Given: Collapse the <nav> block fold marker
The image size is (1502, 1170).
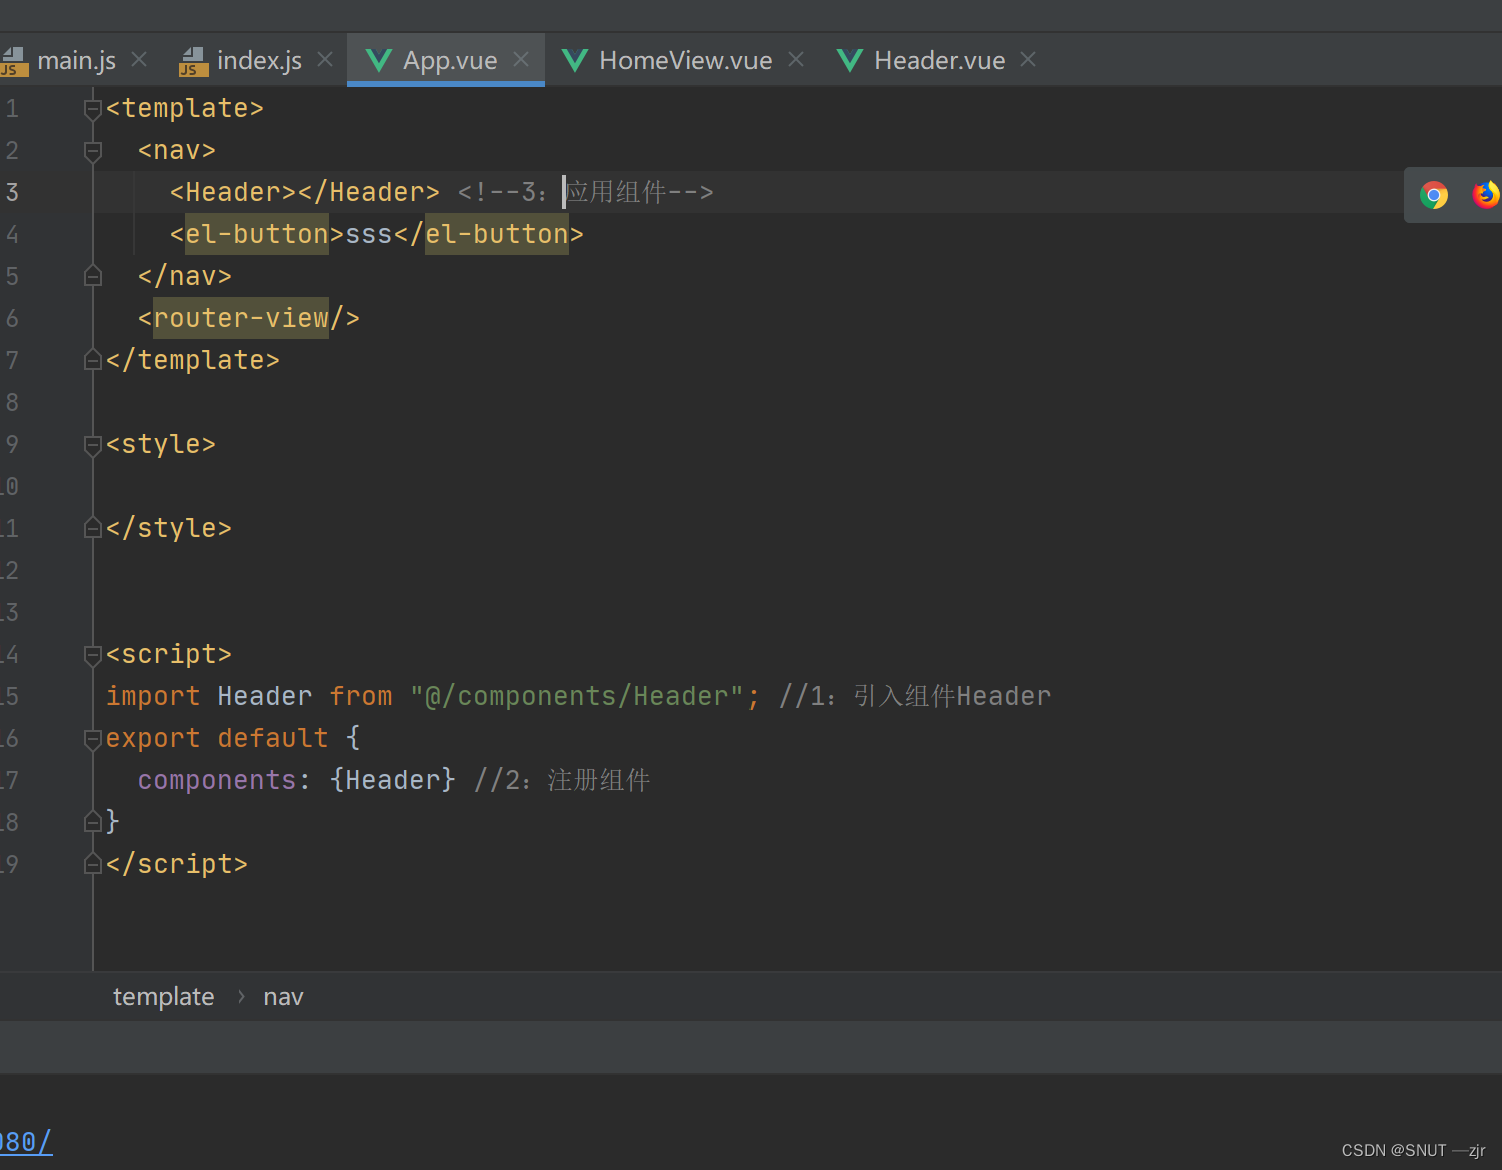Looking at the screenshot, I should [x=93, y=150].
